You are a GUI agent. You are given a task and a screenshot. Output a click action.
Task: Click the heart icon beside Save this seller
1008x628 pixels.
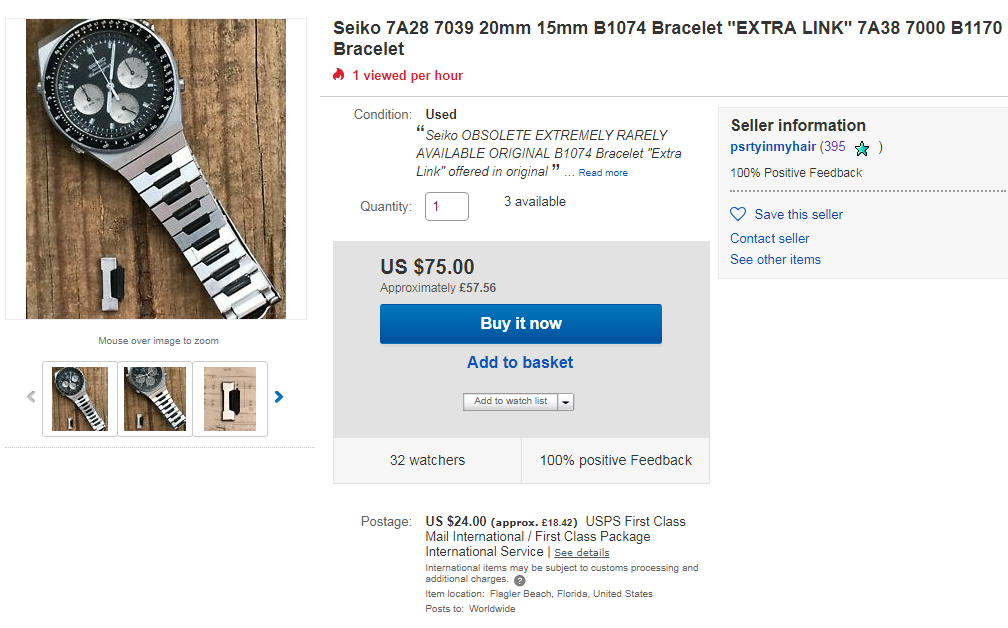tap(738, 214)
